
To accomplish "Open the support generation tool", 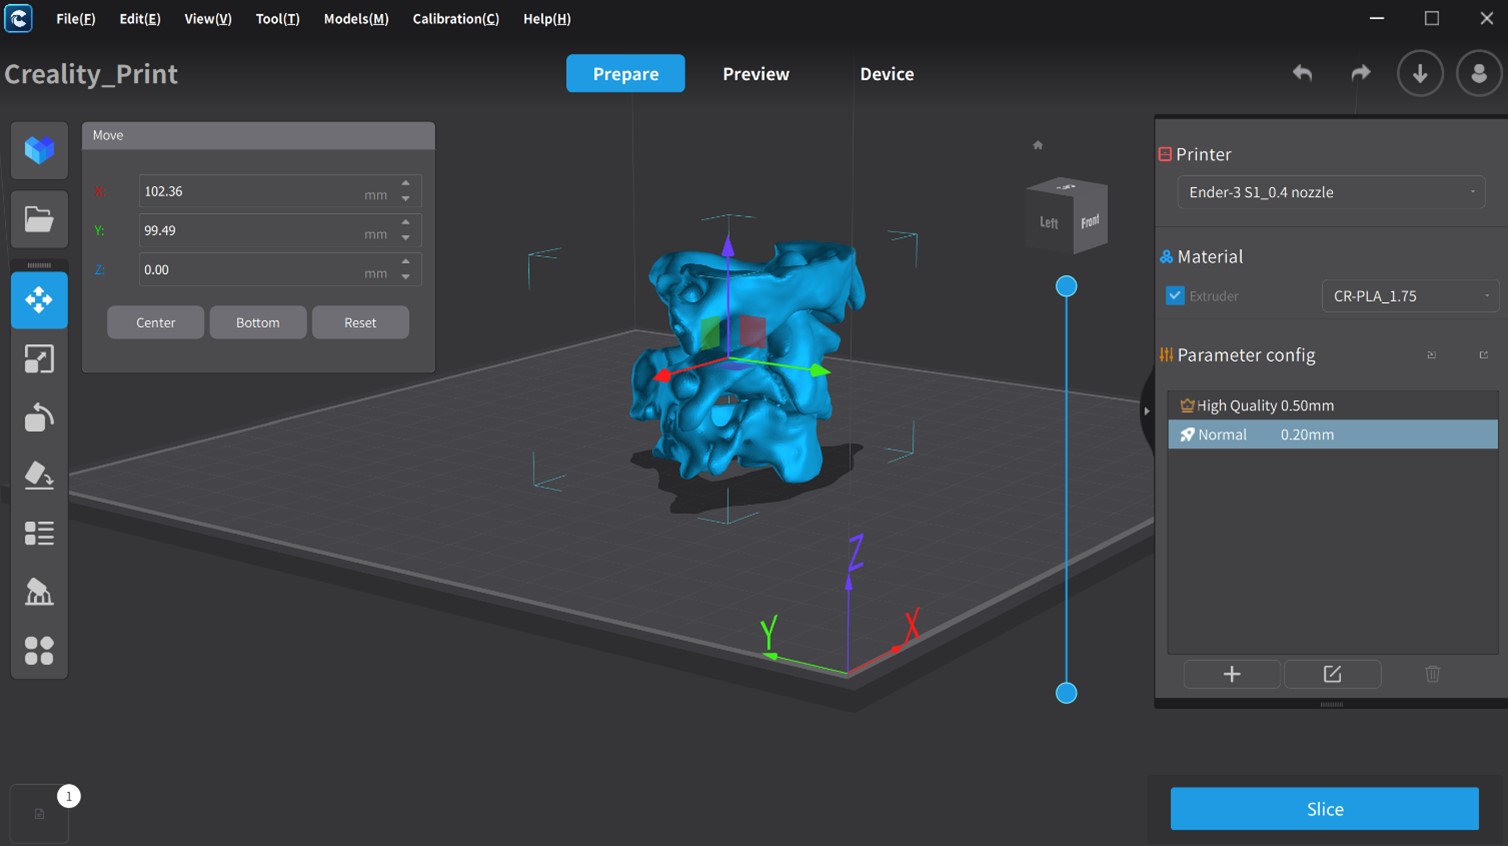I will click(x=39, y=591).
